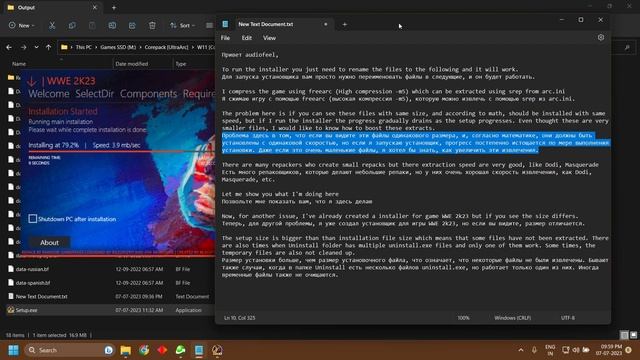Click Games SSD (M:) in the breadcrumb
This screenshot has width=640, height=360.
pyautogui.click(x=118, y=47)
